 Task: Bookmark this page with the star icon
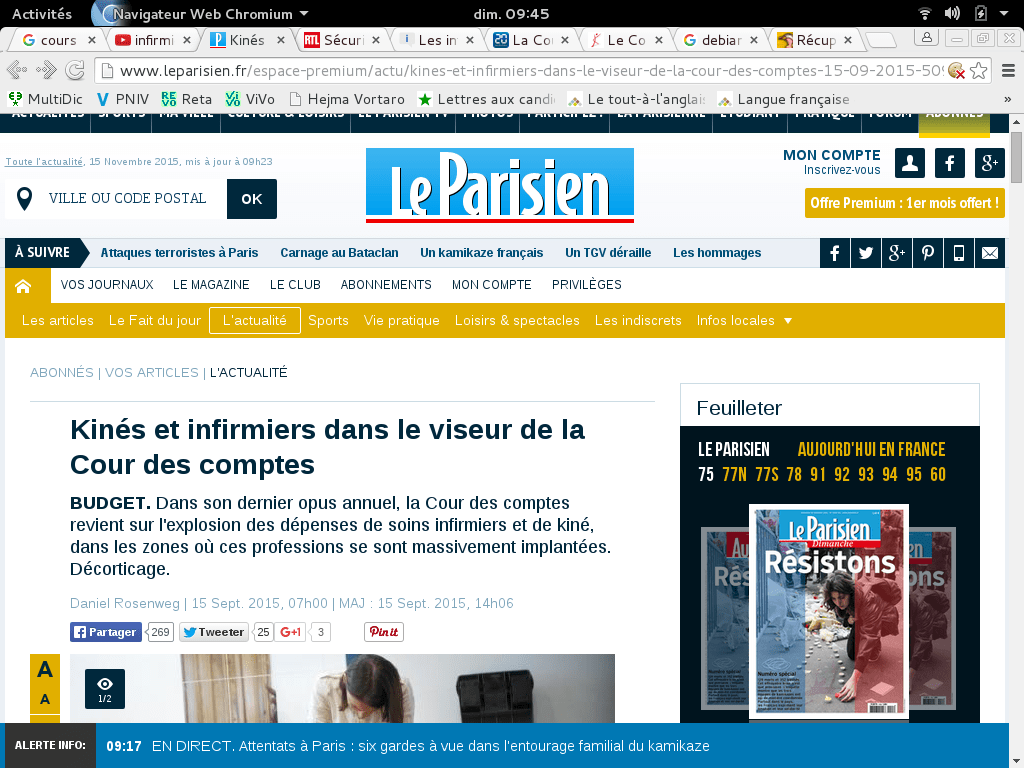(x=978, y=71)
